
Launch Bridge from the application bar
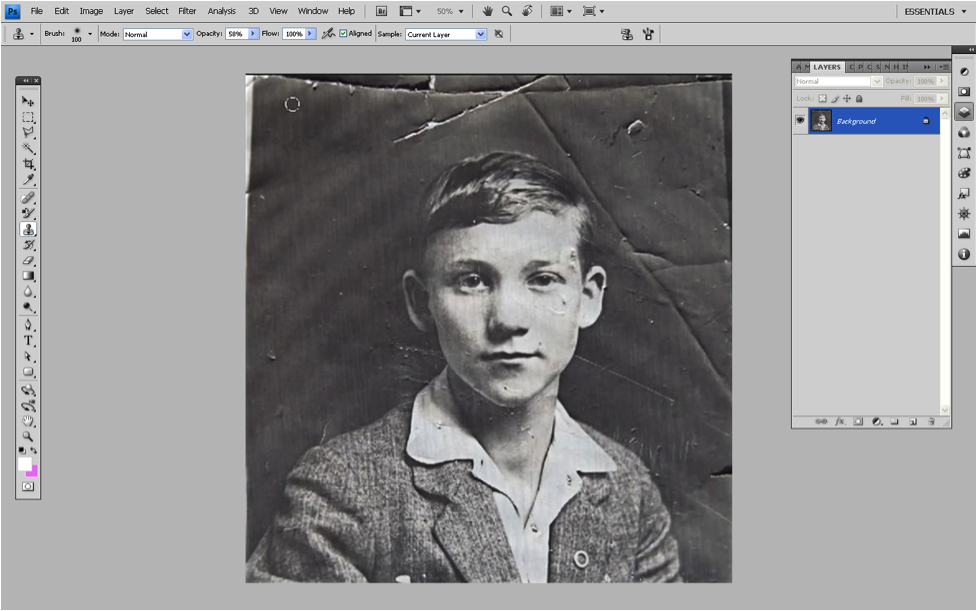(381, 11)
